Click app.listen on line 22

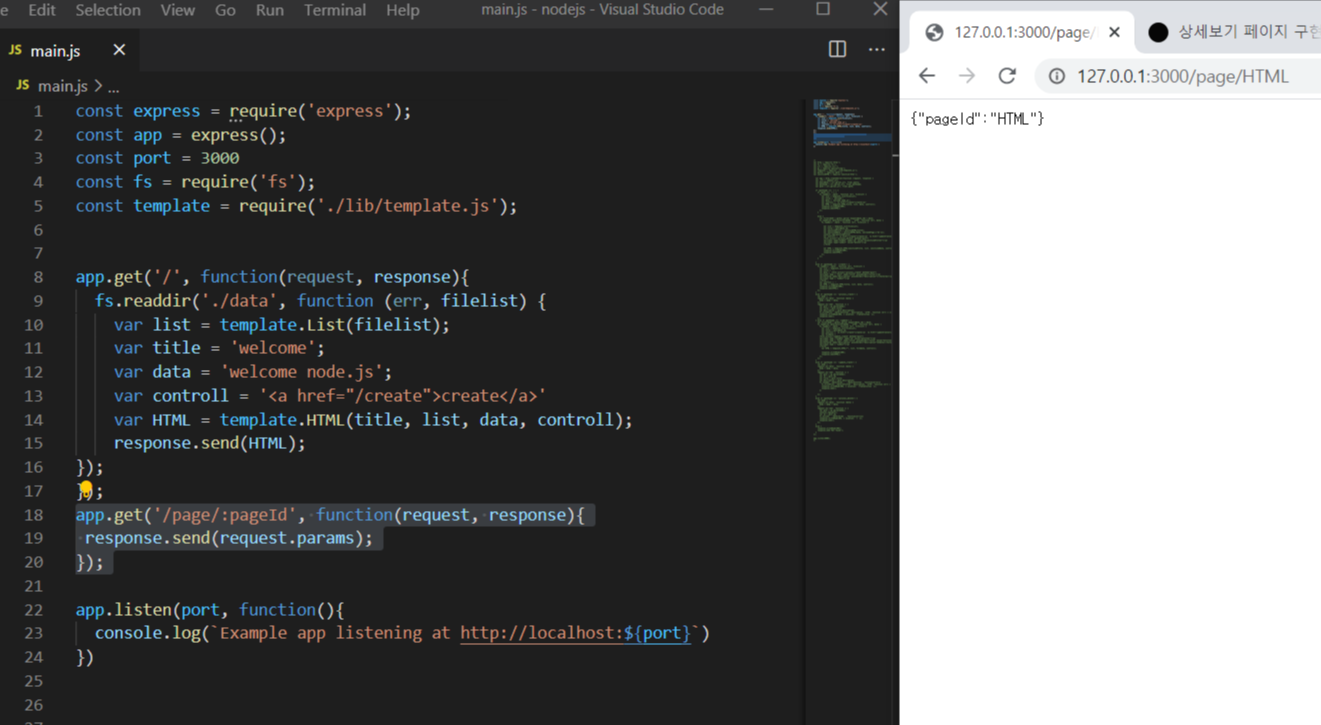[x=123, y=609]
